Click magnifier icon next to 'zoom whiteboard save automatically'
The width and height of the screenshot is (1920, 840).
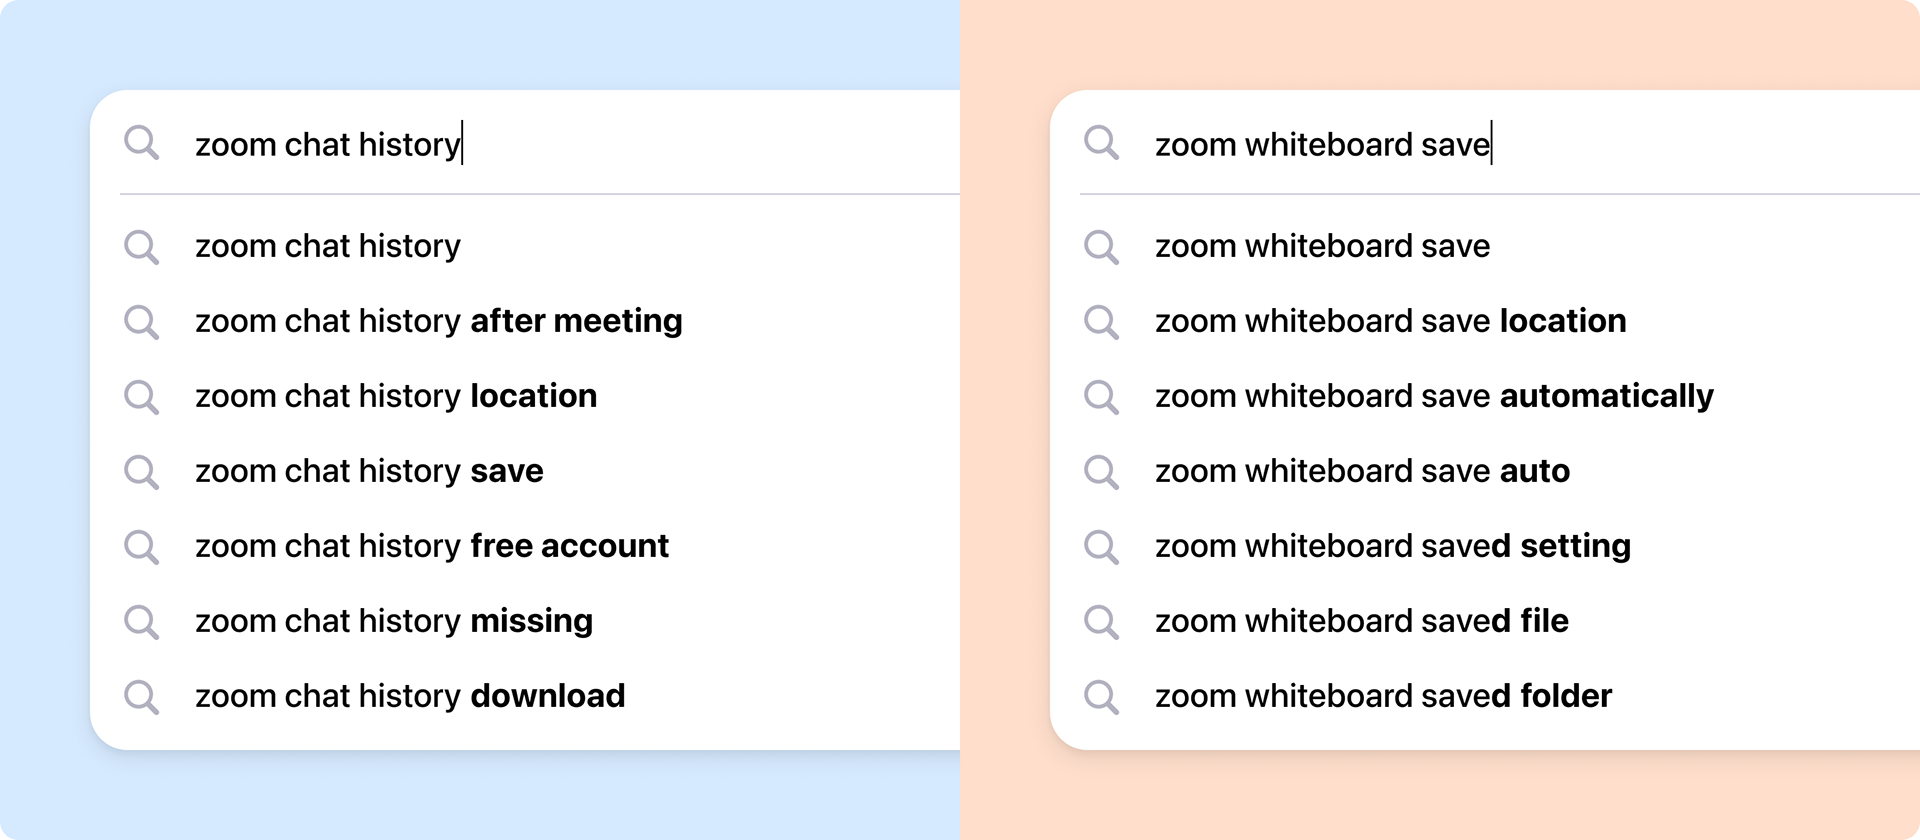pyautogui.click(x=1101, y=397)
